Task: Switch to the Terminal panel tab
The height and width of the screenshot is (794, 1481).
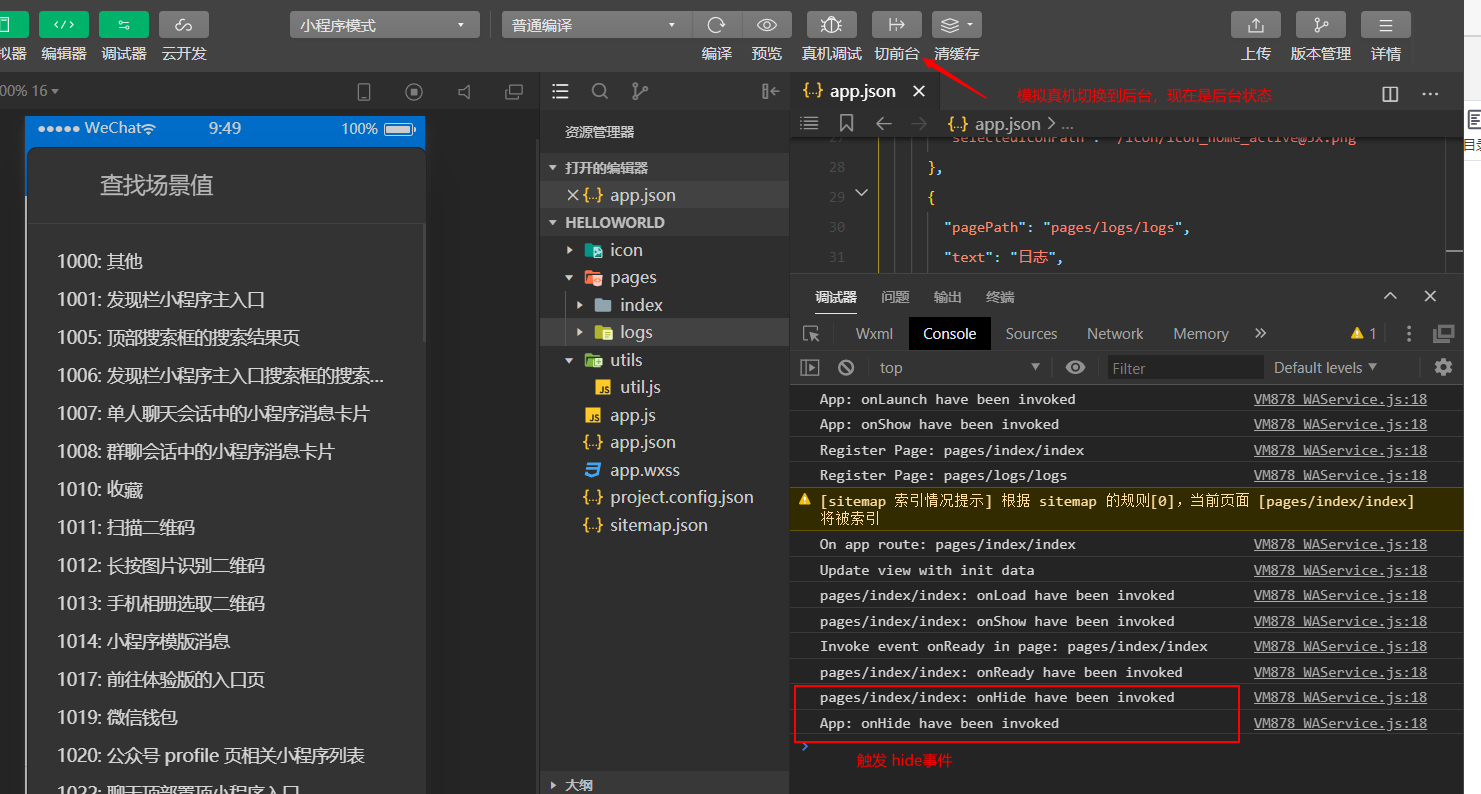Action: tap(1000, 297)
